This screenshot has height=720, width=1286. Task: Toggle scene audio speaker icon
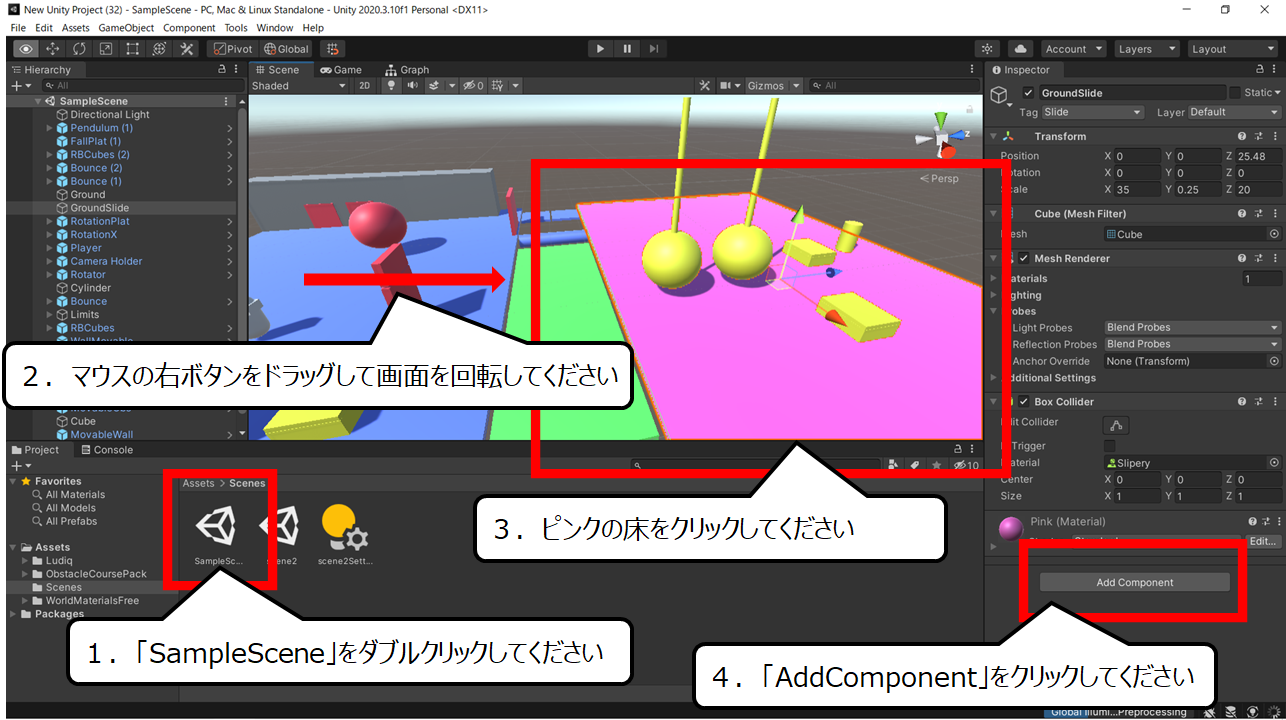point(413,86)
